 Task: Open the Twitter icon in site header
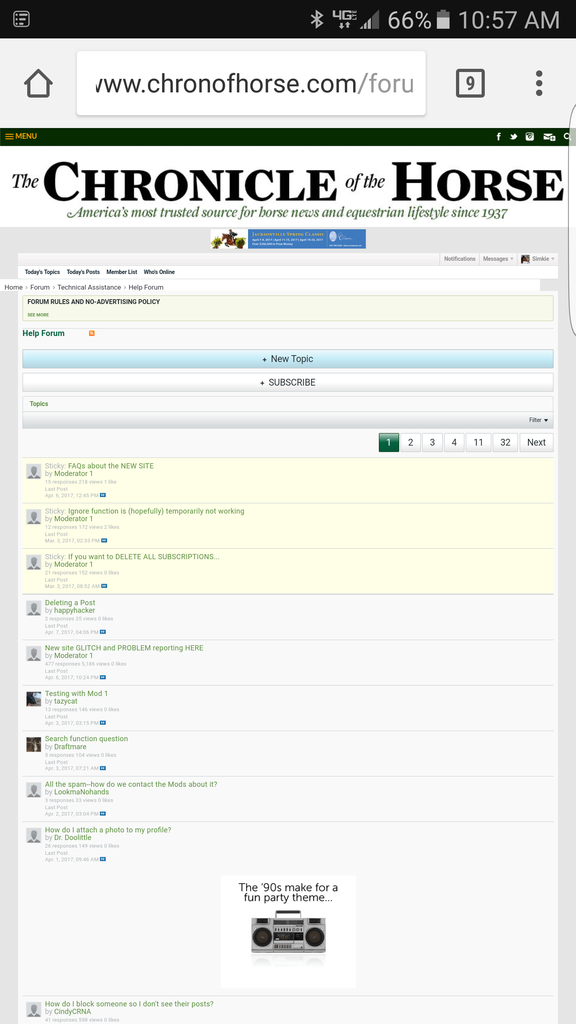[x=513, y=136]
